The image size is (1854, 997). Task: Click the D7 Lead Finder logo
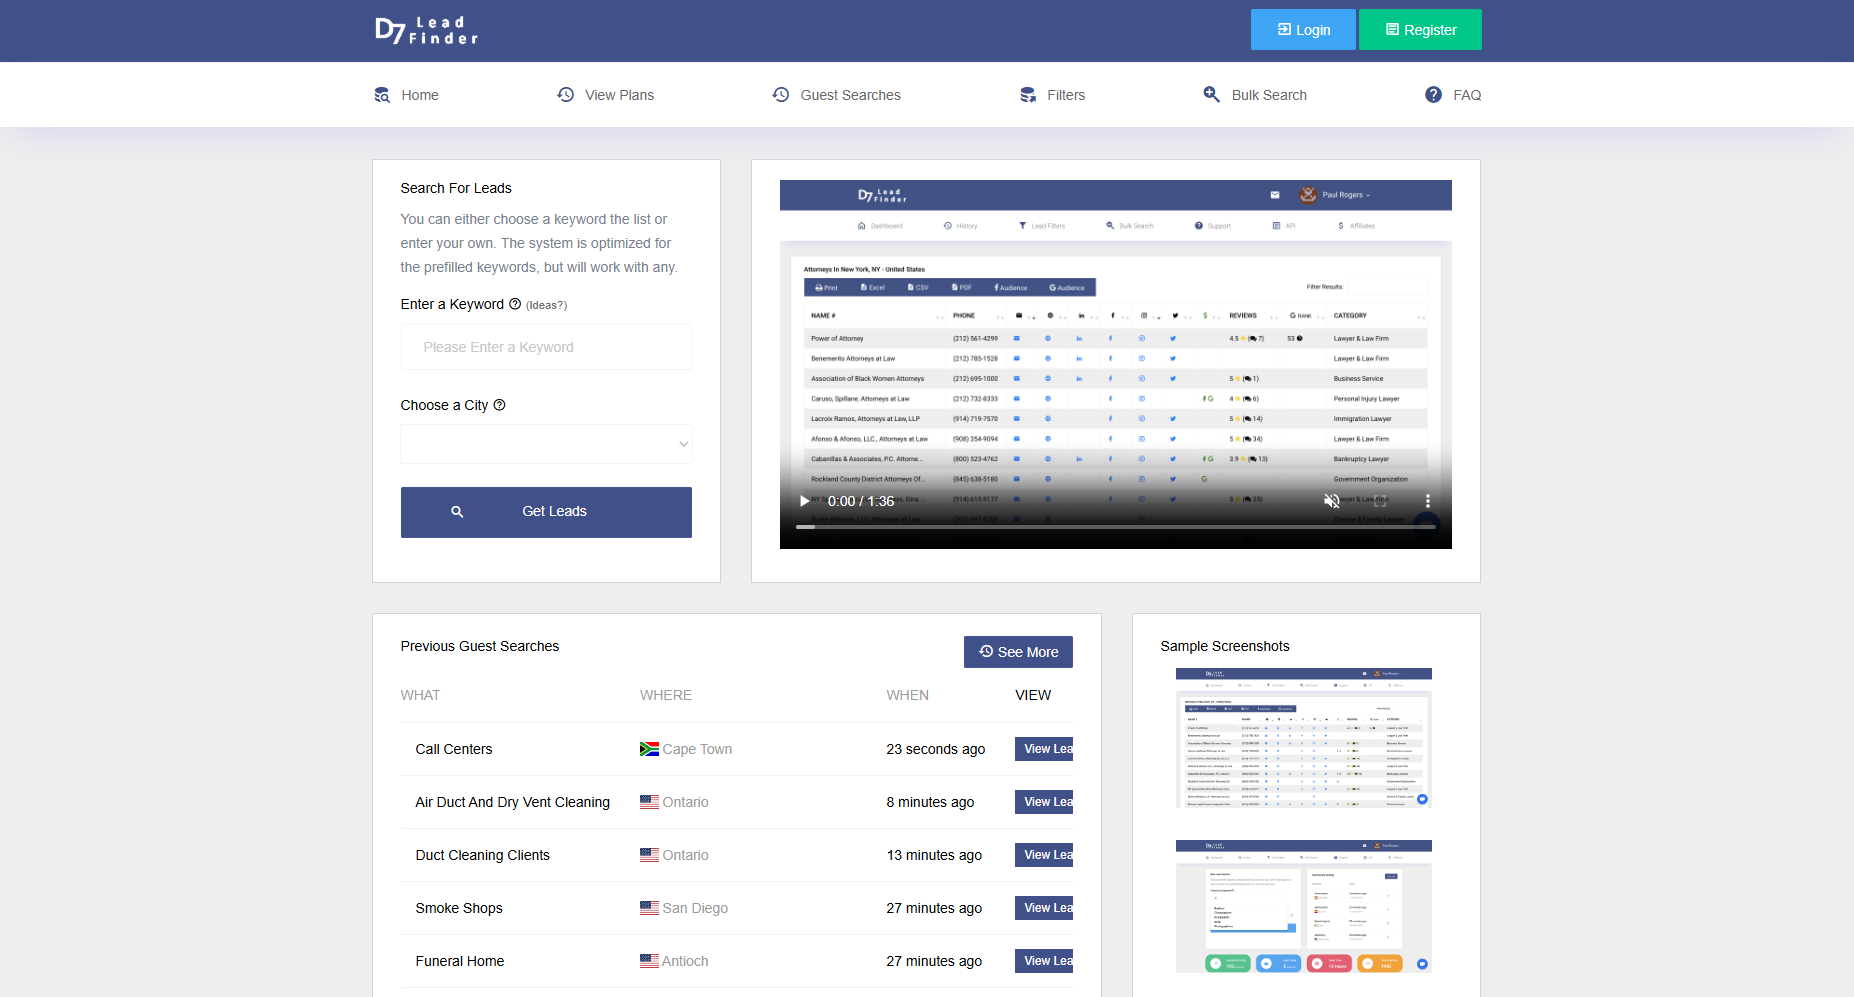[x=427, y=30]
